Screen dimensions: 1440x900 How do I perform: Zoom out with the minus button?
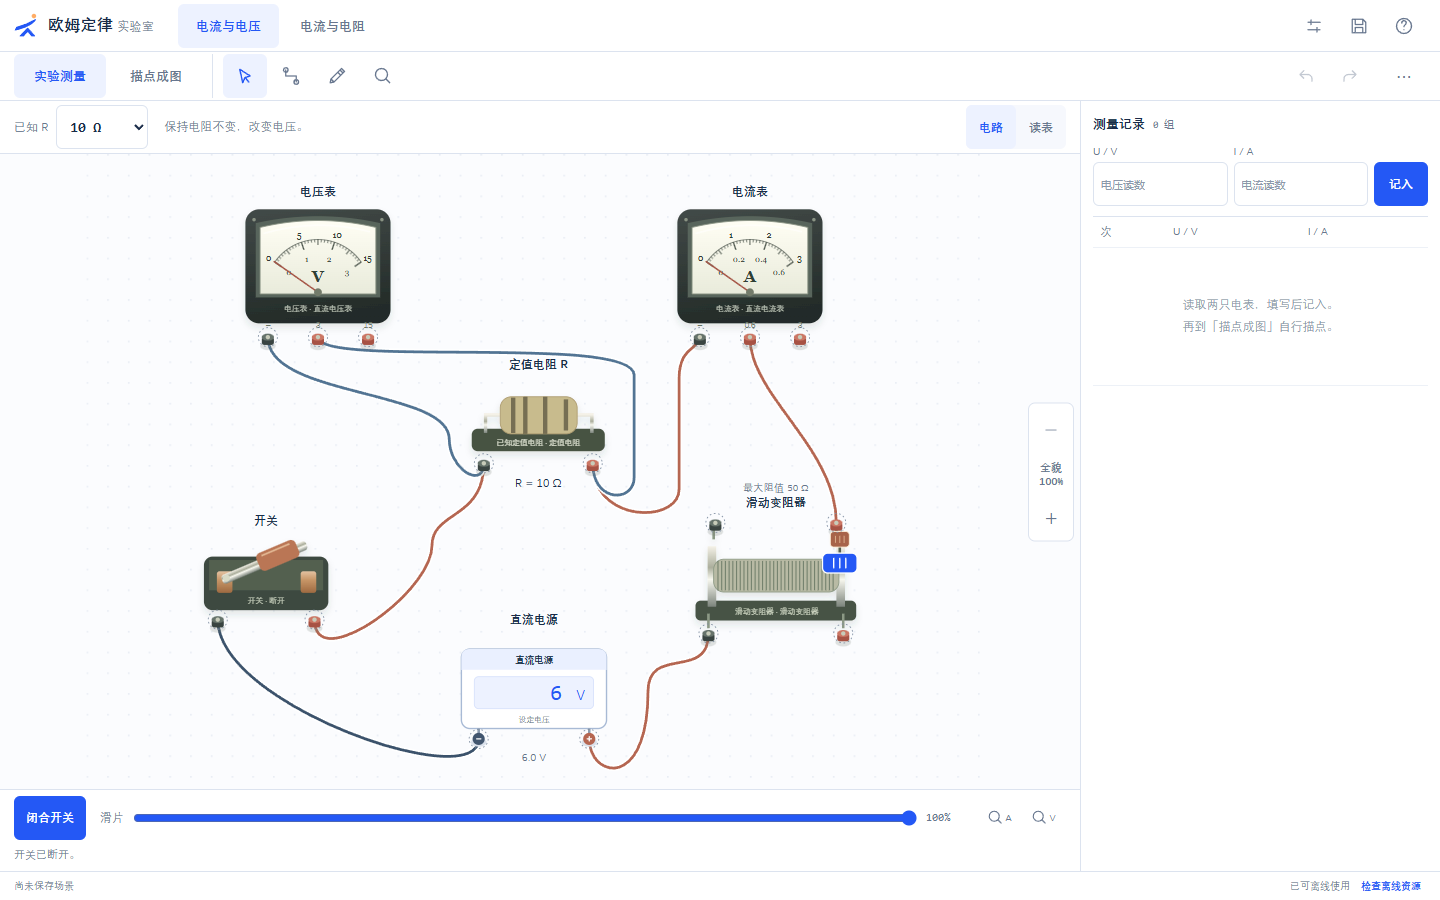click(x=1051, y=430)
